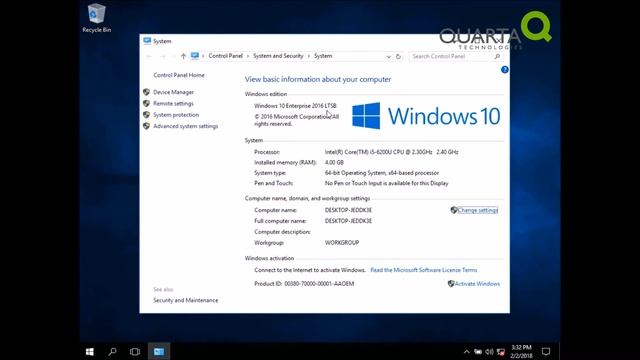Expand the chevron after Control Panel breadcrumb
This screenshot has width=640, height=360.
click(x=248, y=56)
